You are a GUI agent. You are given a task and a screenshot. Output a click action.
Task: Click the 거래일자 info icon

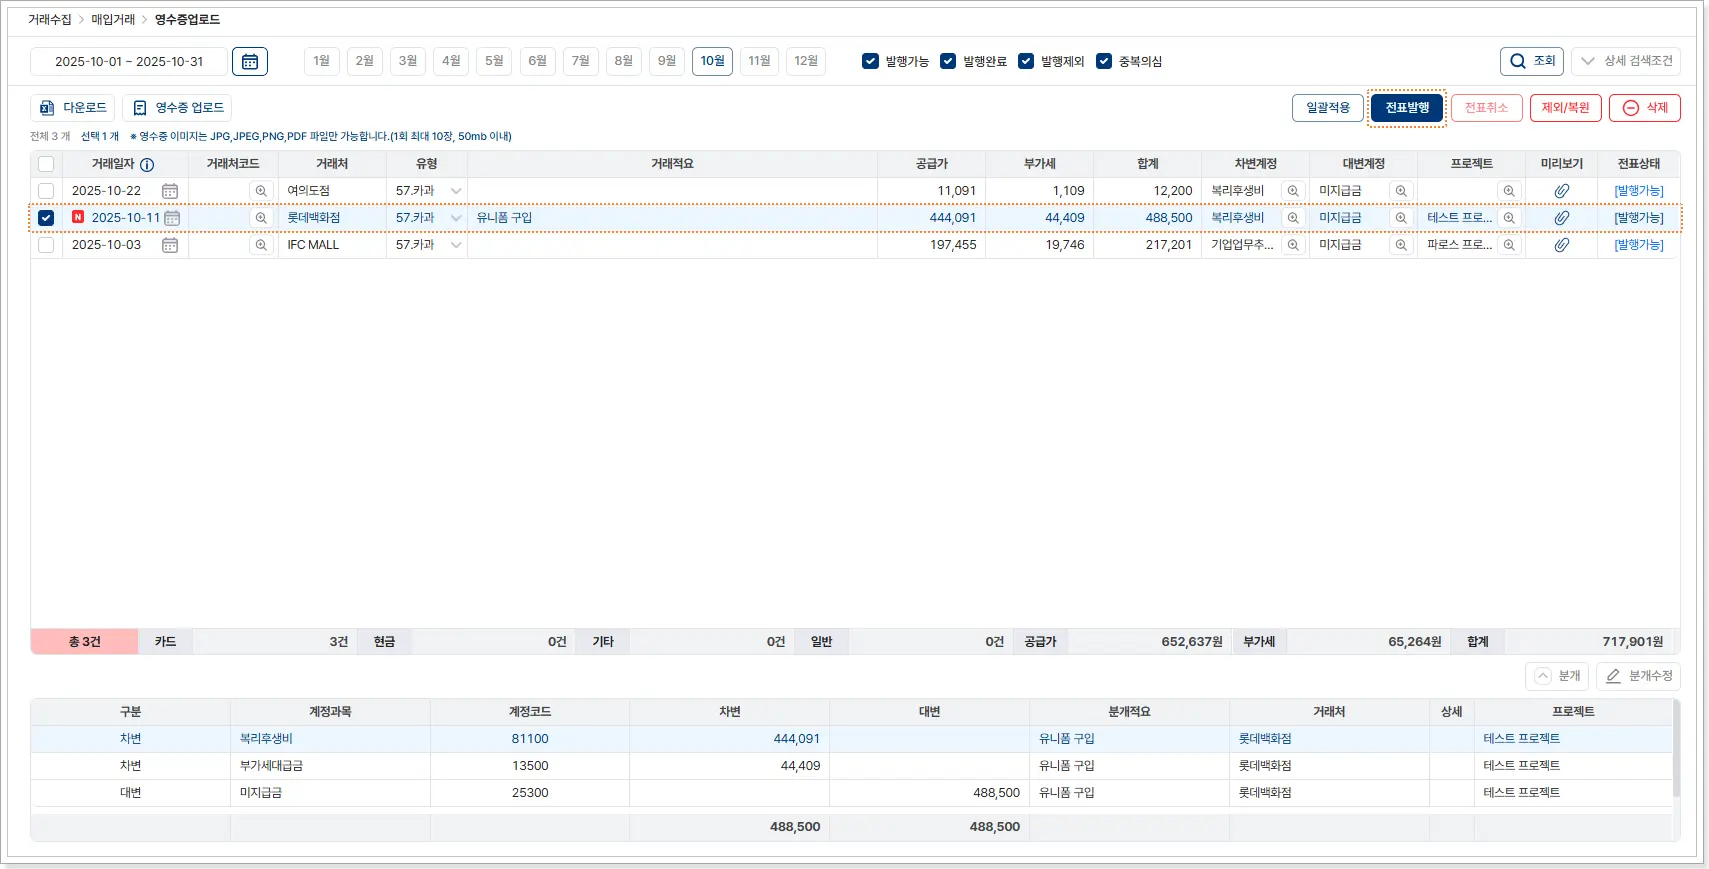click(147, 165)
